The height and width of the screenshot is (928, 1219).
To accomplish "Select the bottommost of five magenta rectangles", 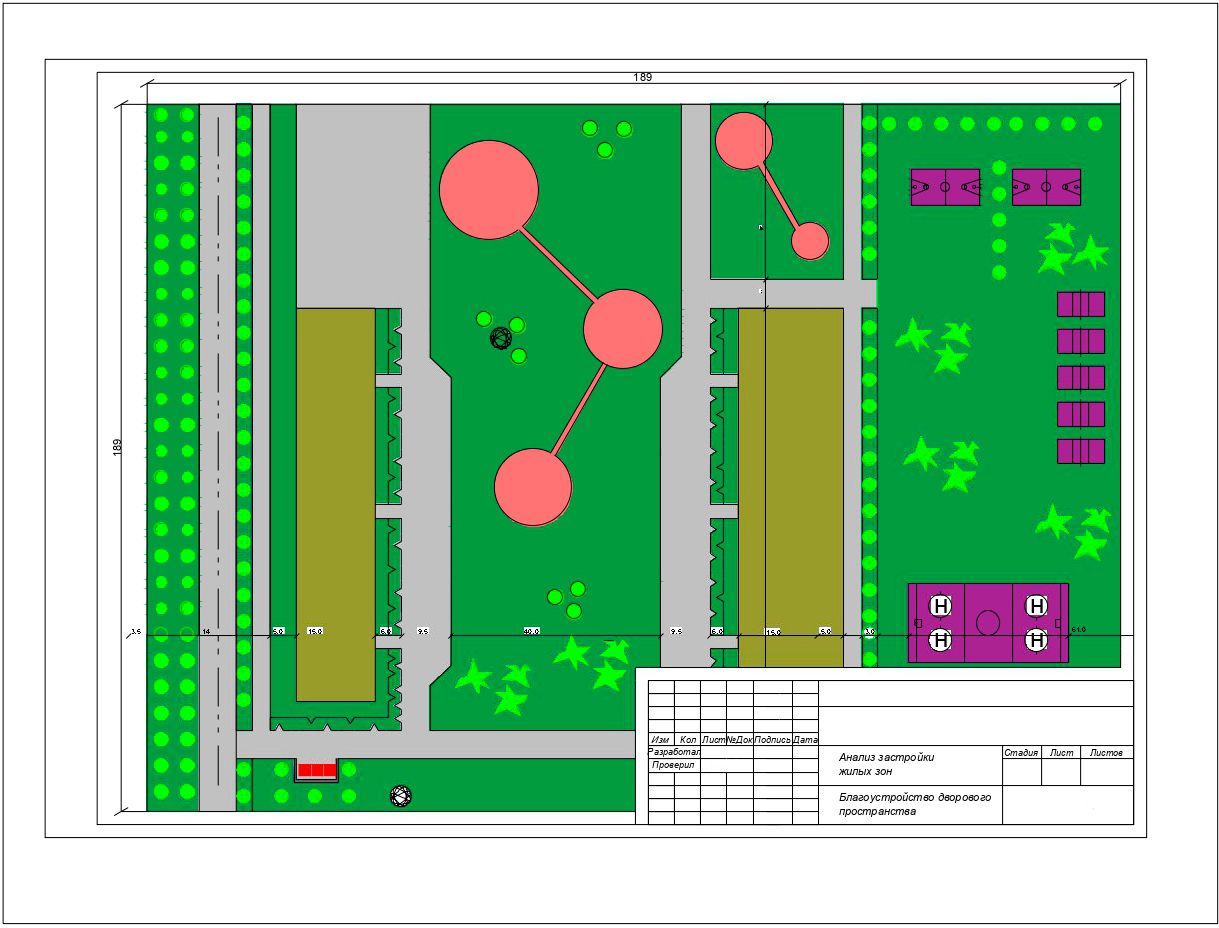I will pyautogui.click(x=1081, y=451).
